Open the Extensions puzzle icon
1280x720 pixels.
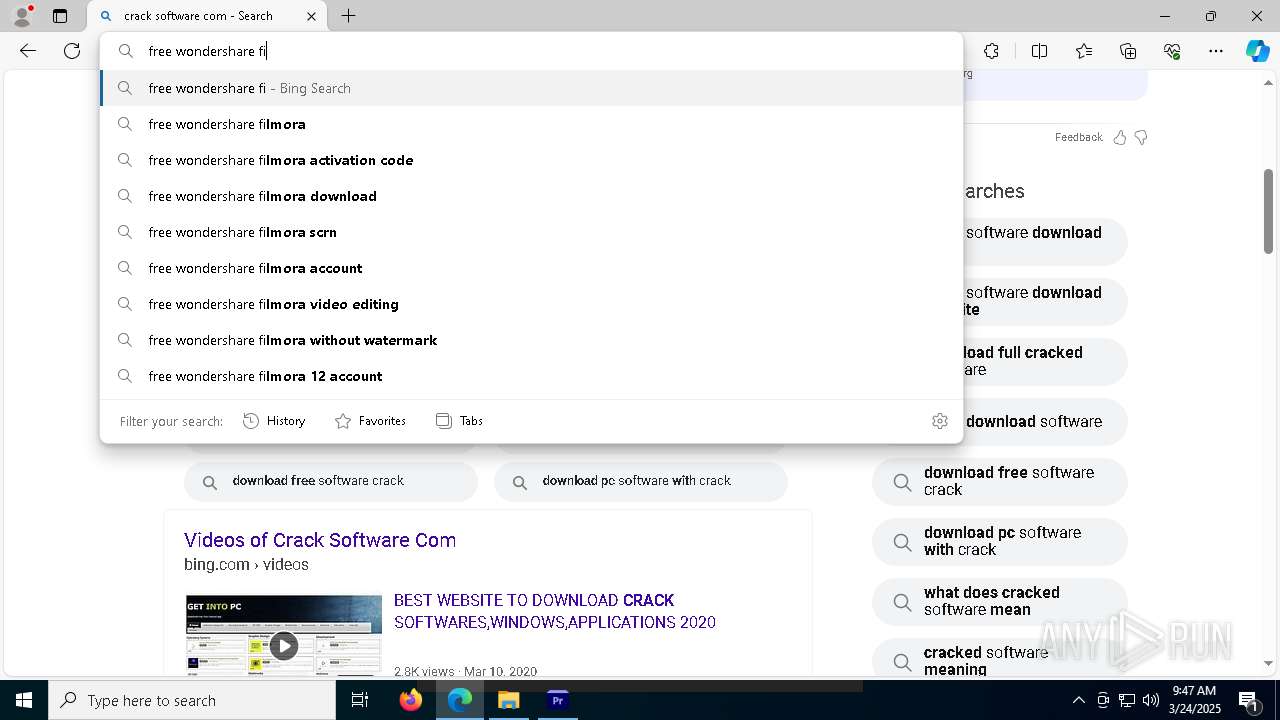[x=991, y=51]
